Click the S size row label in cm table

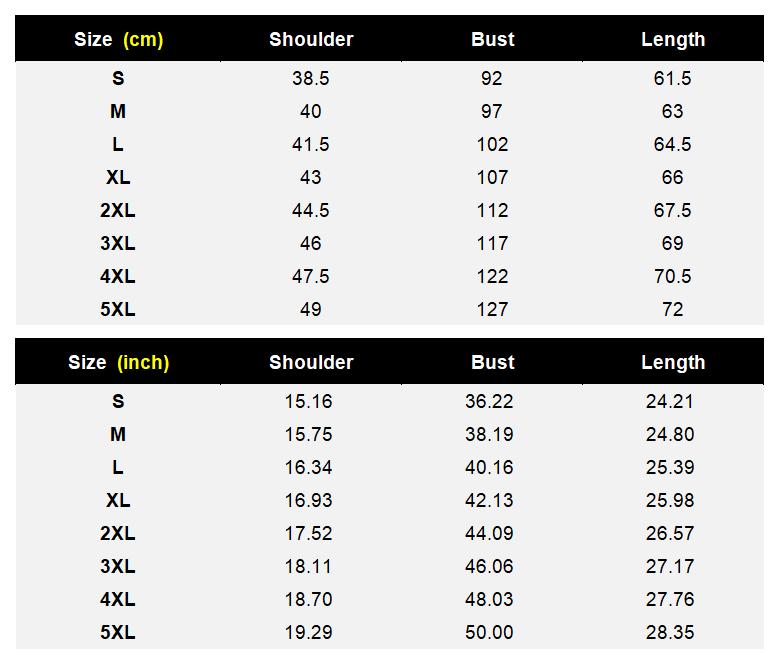(x=118, y=79)
